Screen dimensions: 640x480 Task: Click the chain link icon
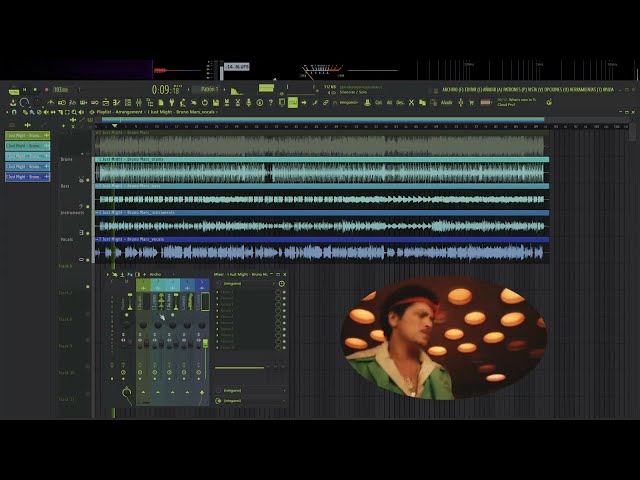pyautogui.click(x=326, y=102)
